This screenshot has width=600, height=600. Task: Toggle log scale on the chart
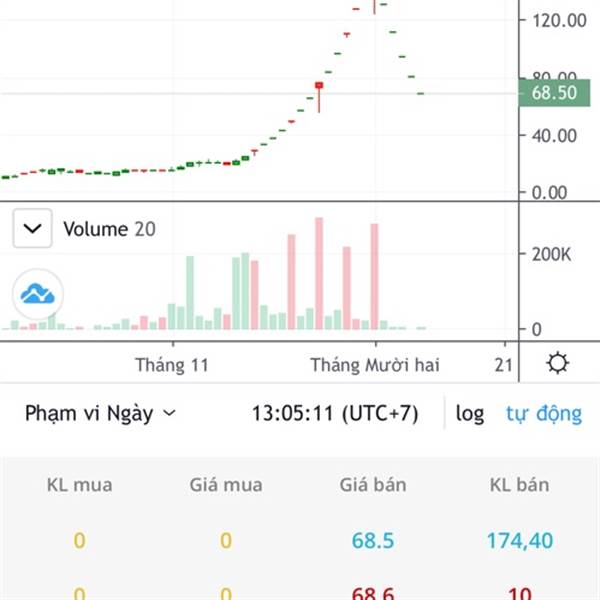pyautogui.click(x=470, y=414)
